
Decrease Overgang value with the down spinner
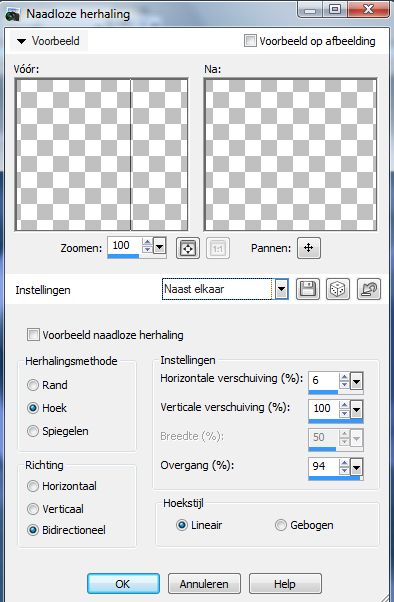(x=344, y=471)
